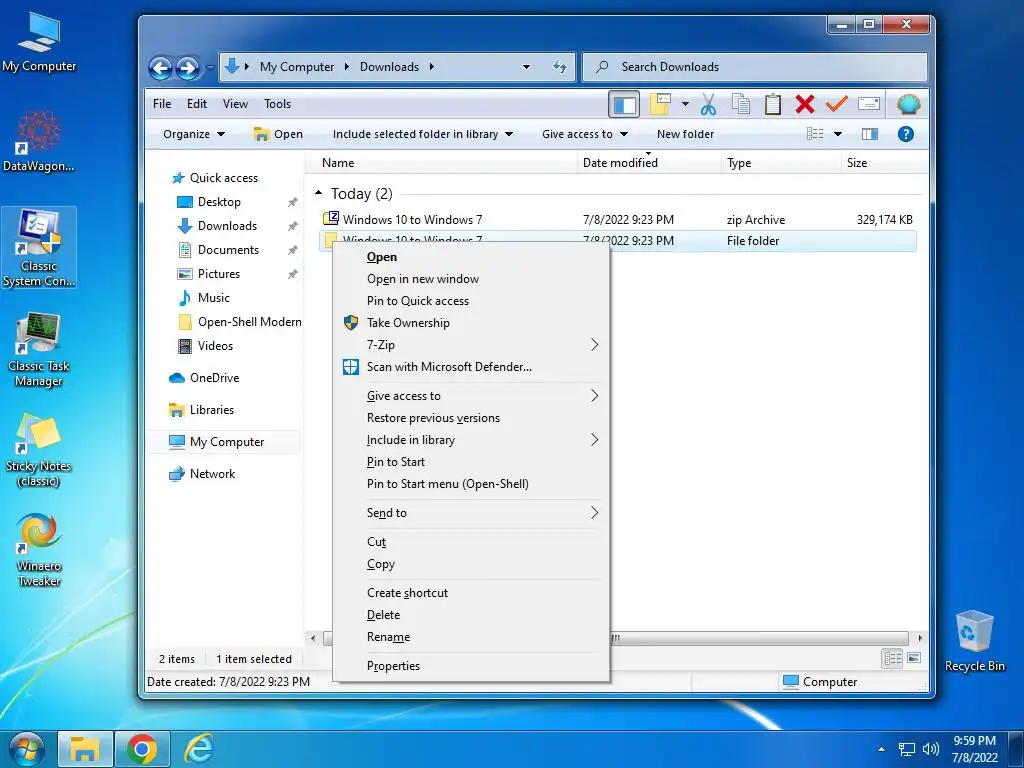Sort by Date modified column header

[x=620, y=163]
